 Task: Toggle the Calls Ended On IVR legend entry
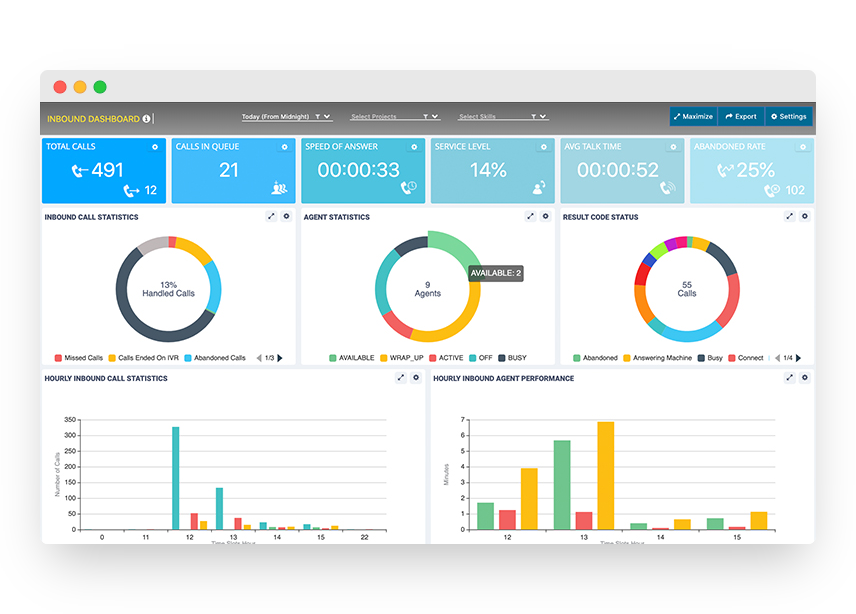[144, 358]
